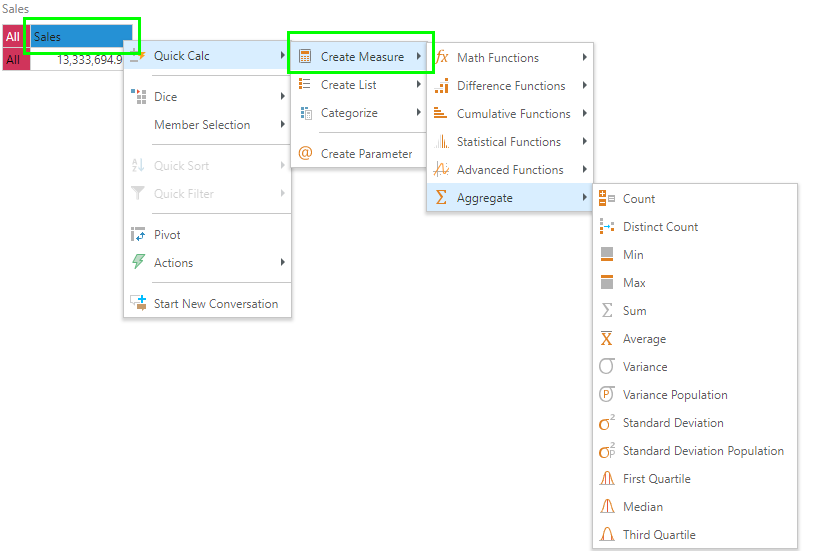Screen dimensions: 817x551
Task: Open the Actions submenu arrow
Action: tap(283, 263)
